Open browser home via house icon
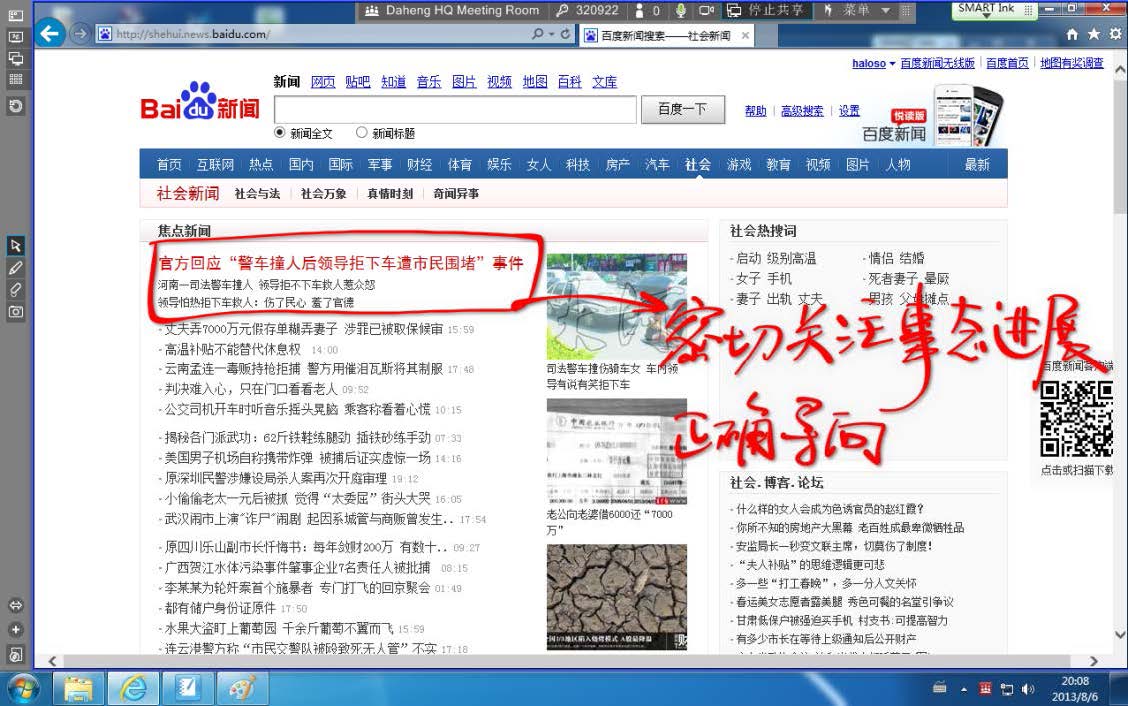The width and height of the screenshot is (1128, 706). tap(1072, 34)
